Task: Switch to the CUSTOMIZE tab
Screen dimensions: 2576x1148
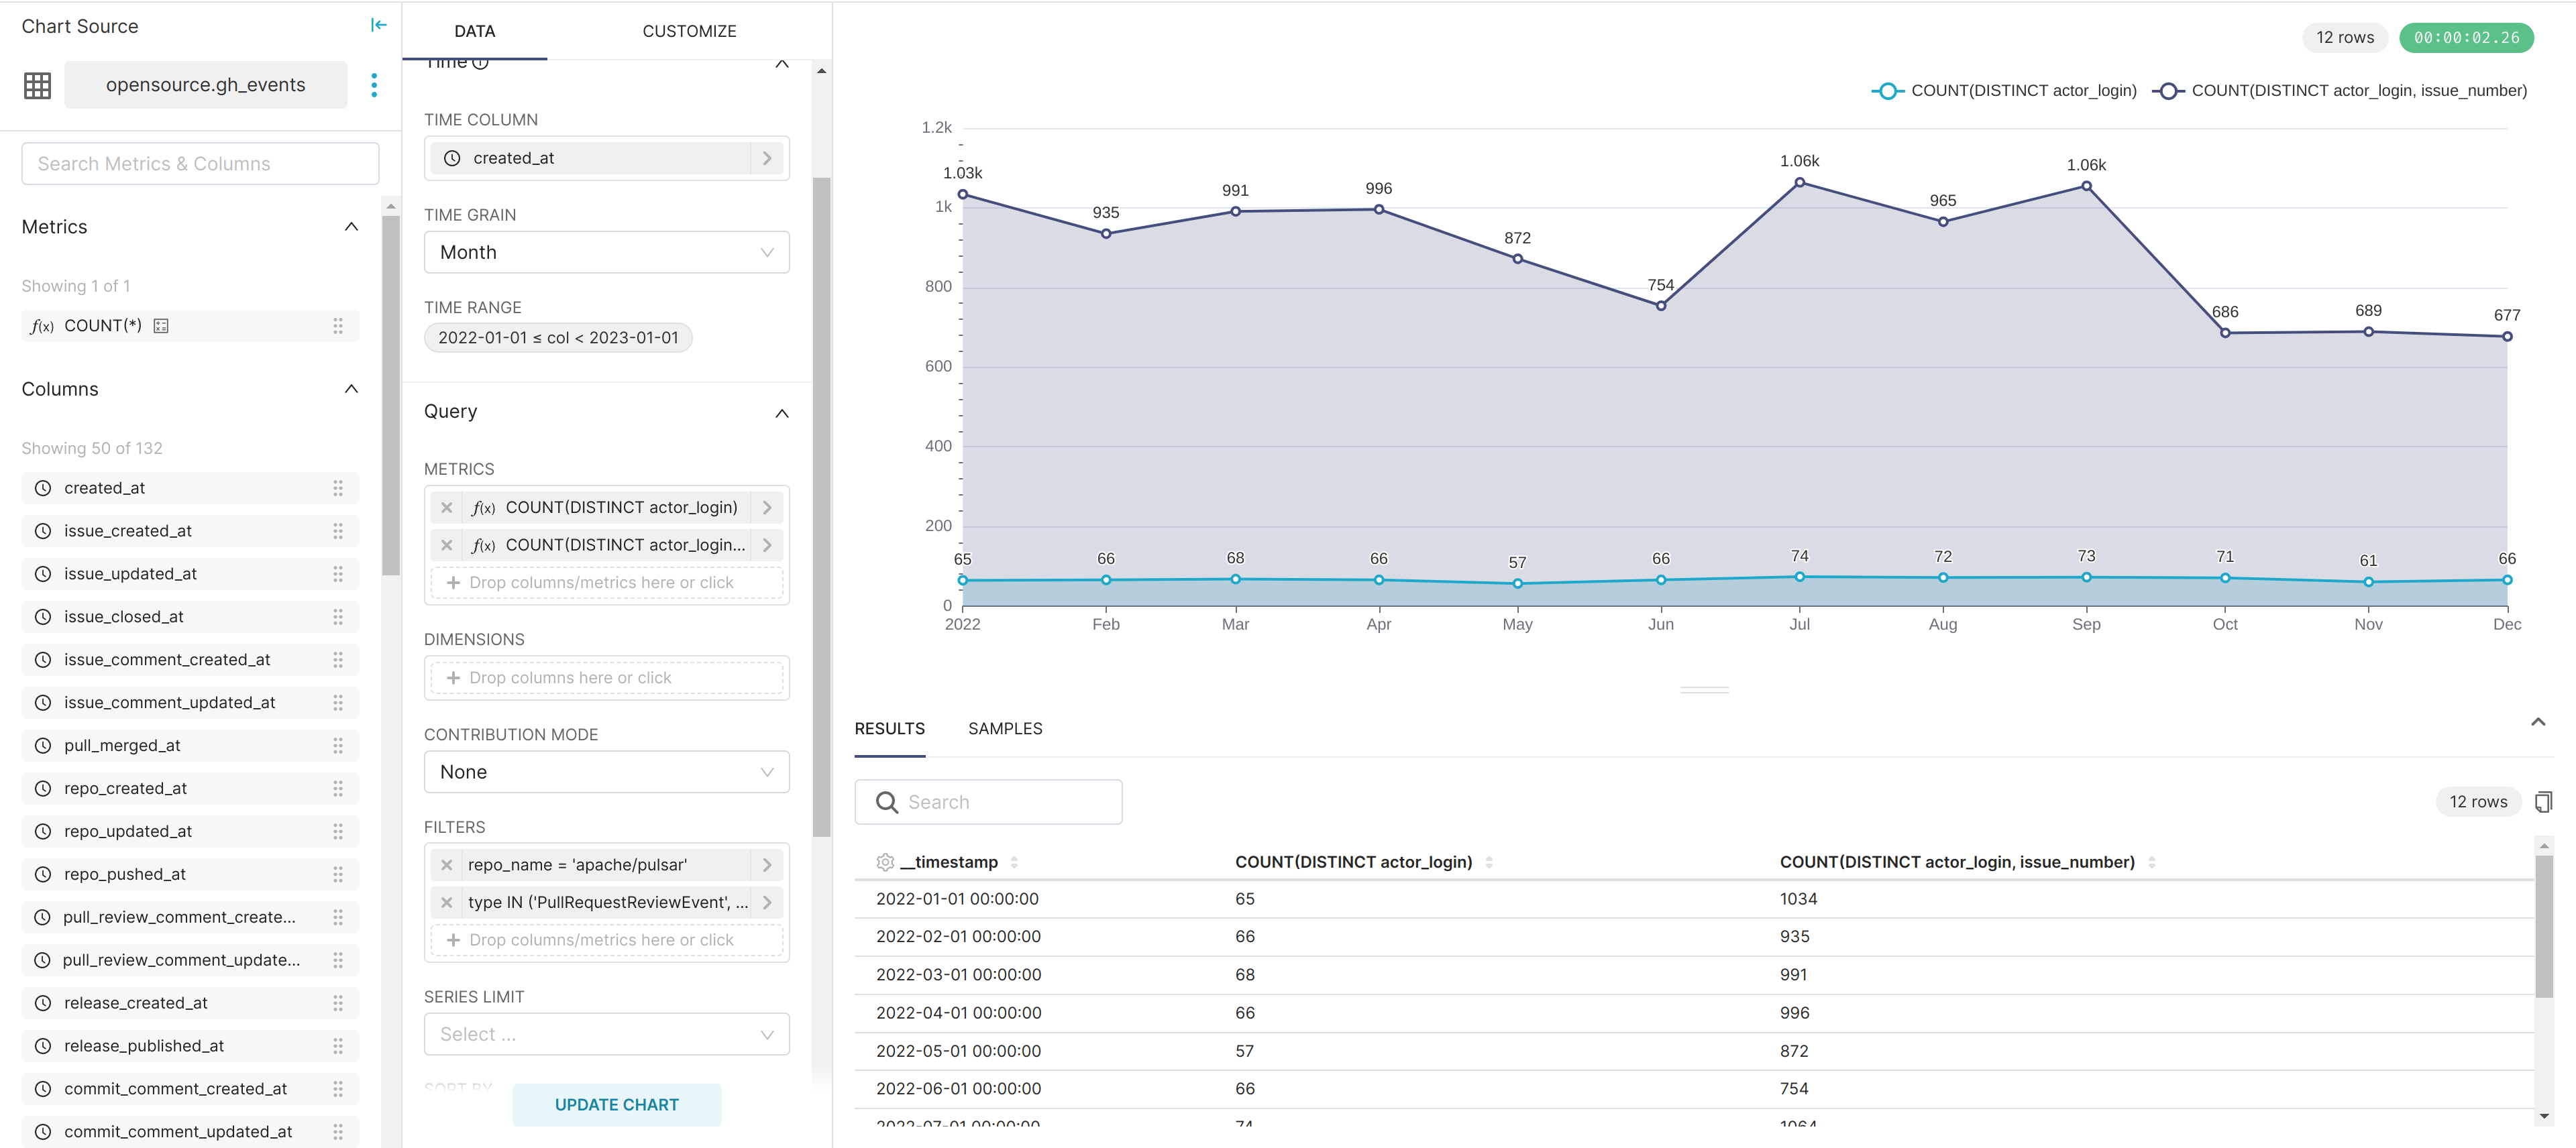Action: [688, 30]
